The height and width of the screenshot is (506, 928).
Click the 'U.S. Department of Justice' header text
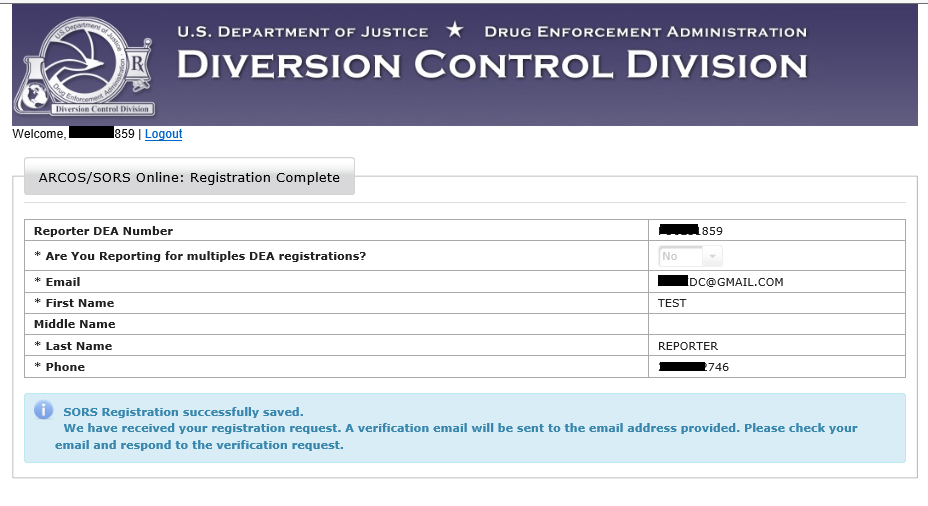302,32
